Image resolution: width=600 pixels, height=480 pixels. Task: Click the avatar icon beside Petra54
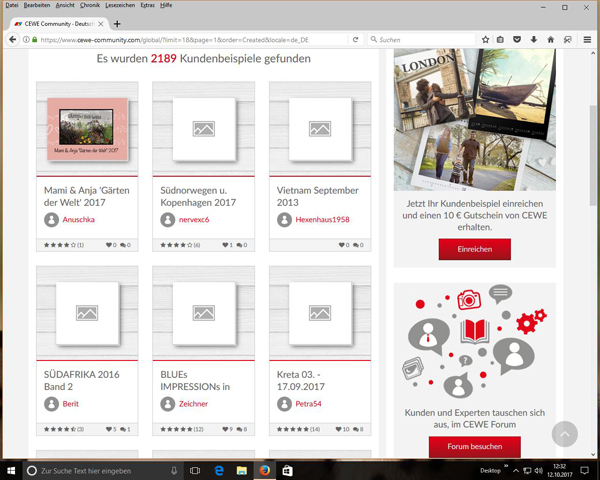[284, 404]
